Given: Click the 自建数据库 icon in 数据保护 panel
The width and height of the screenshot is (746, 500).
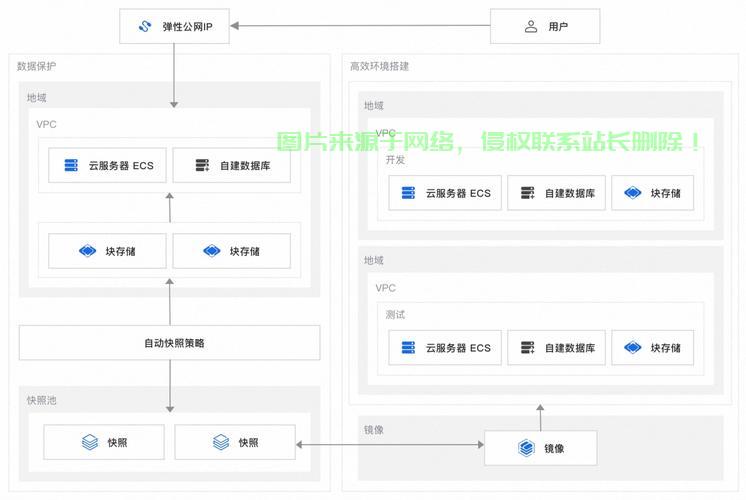Looking at the screenshot, I should (203, 166).
